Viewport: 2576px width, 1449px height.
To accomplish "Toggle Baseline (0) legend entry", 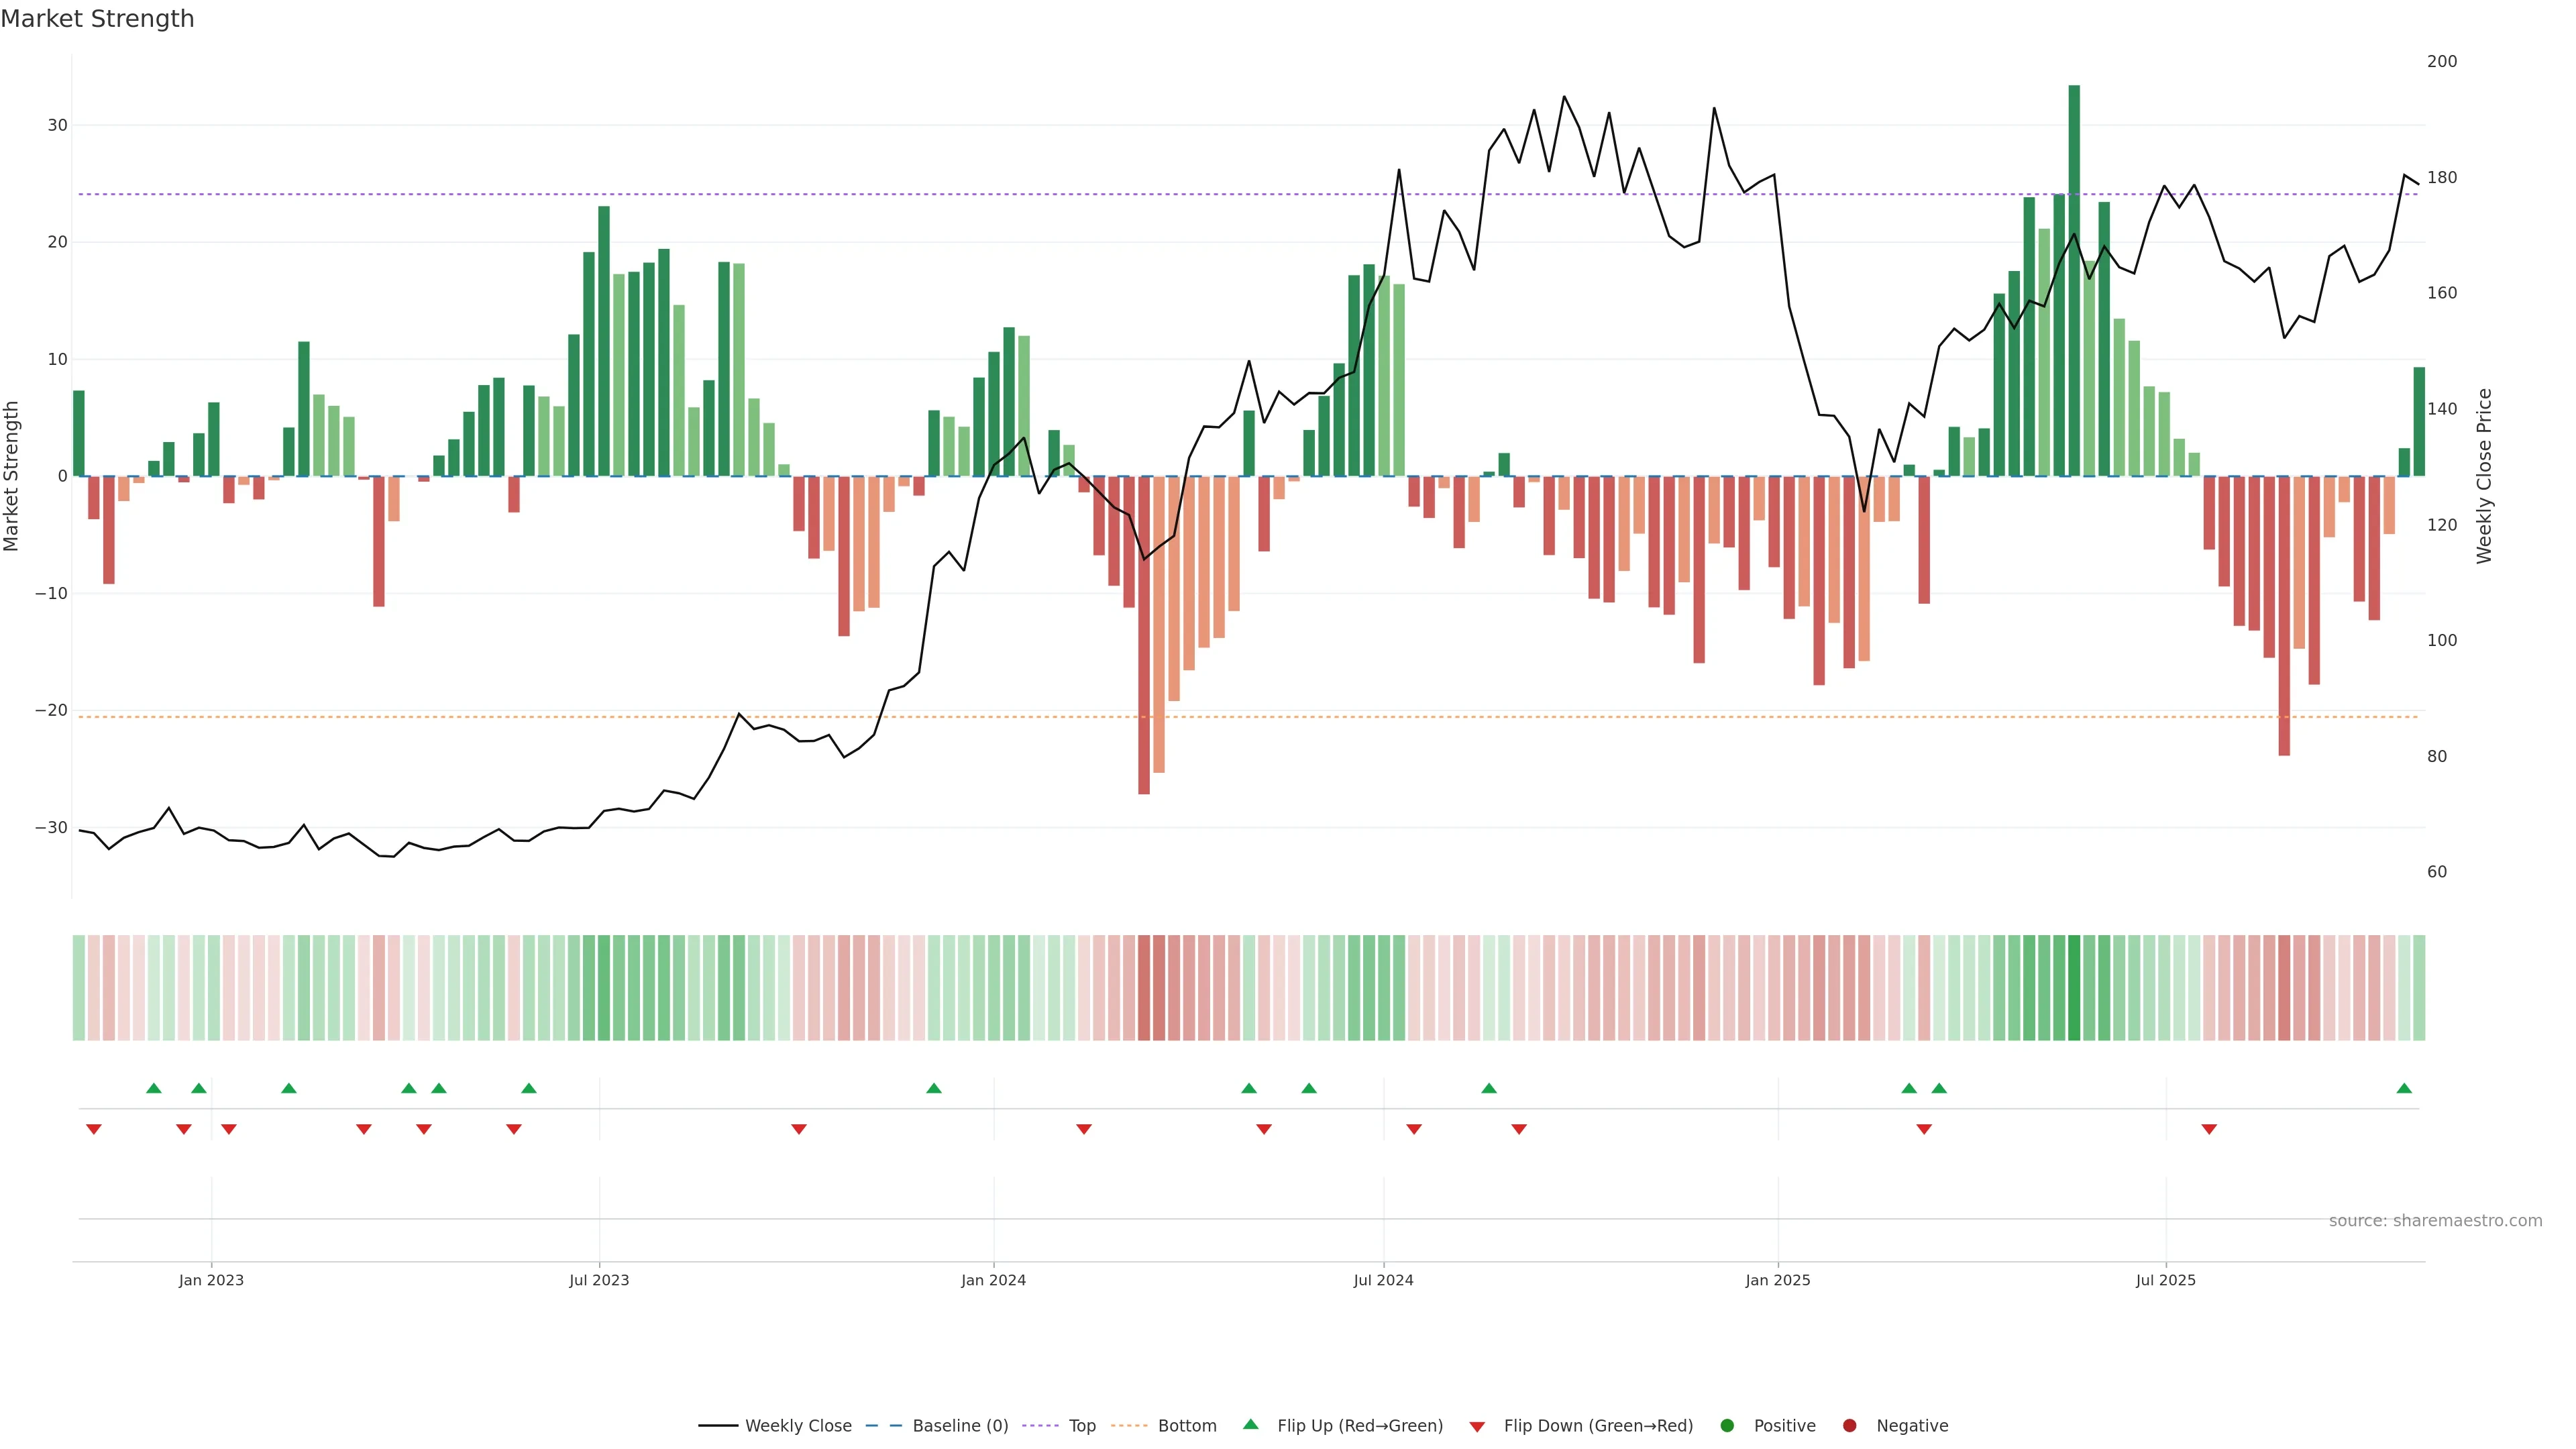I will [x=959, y=1425].
